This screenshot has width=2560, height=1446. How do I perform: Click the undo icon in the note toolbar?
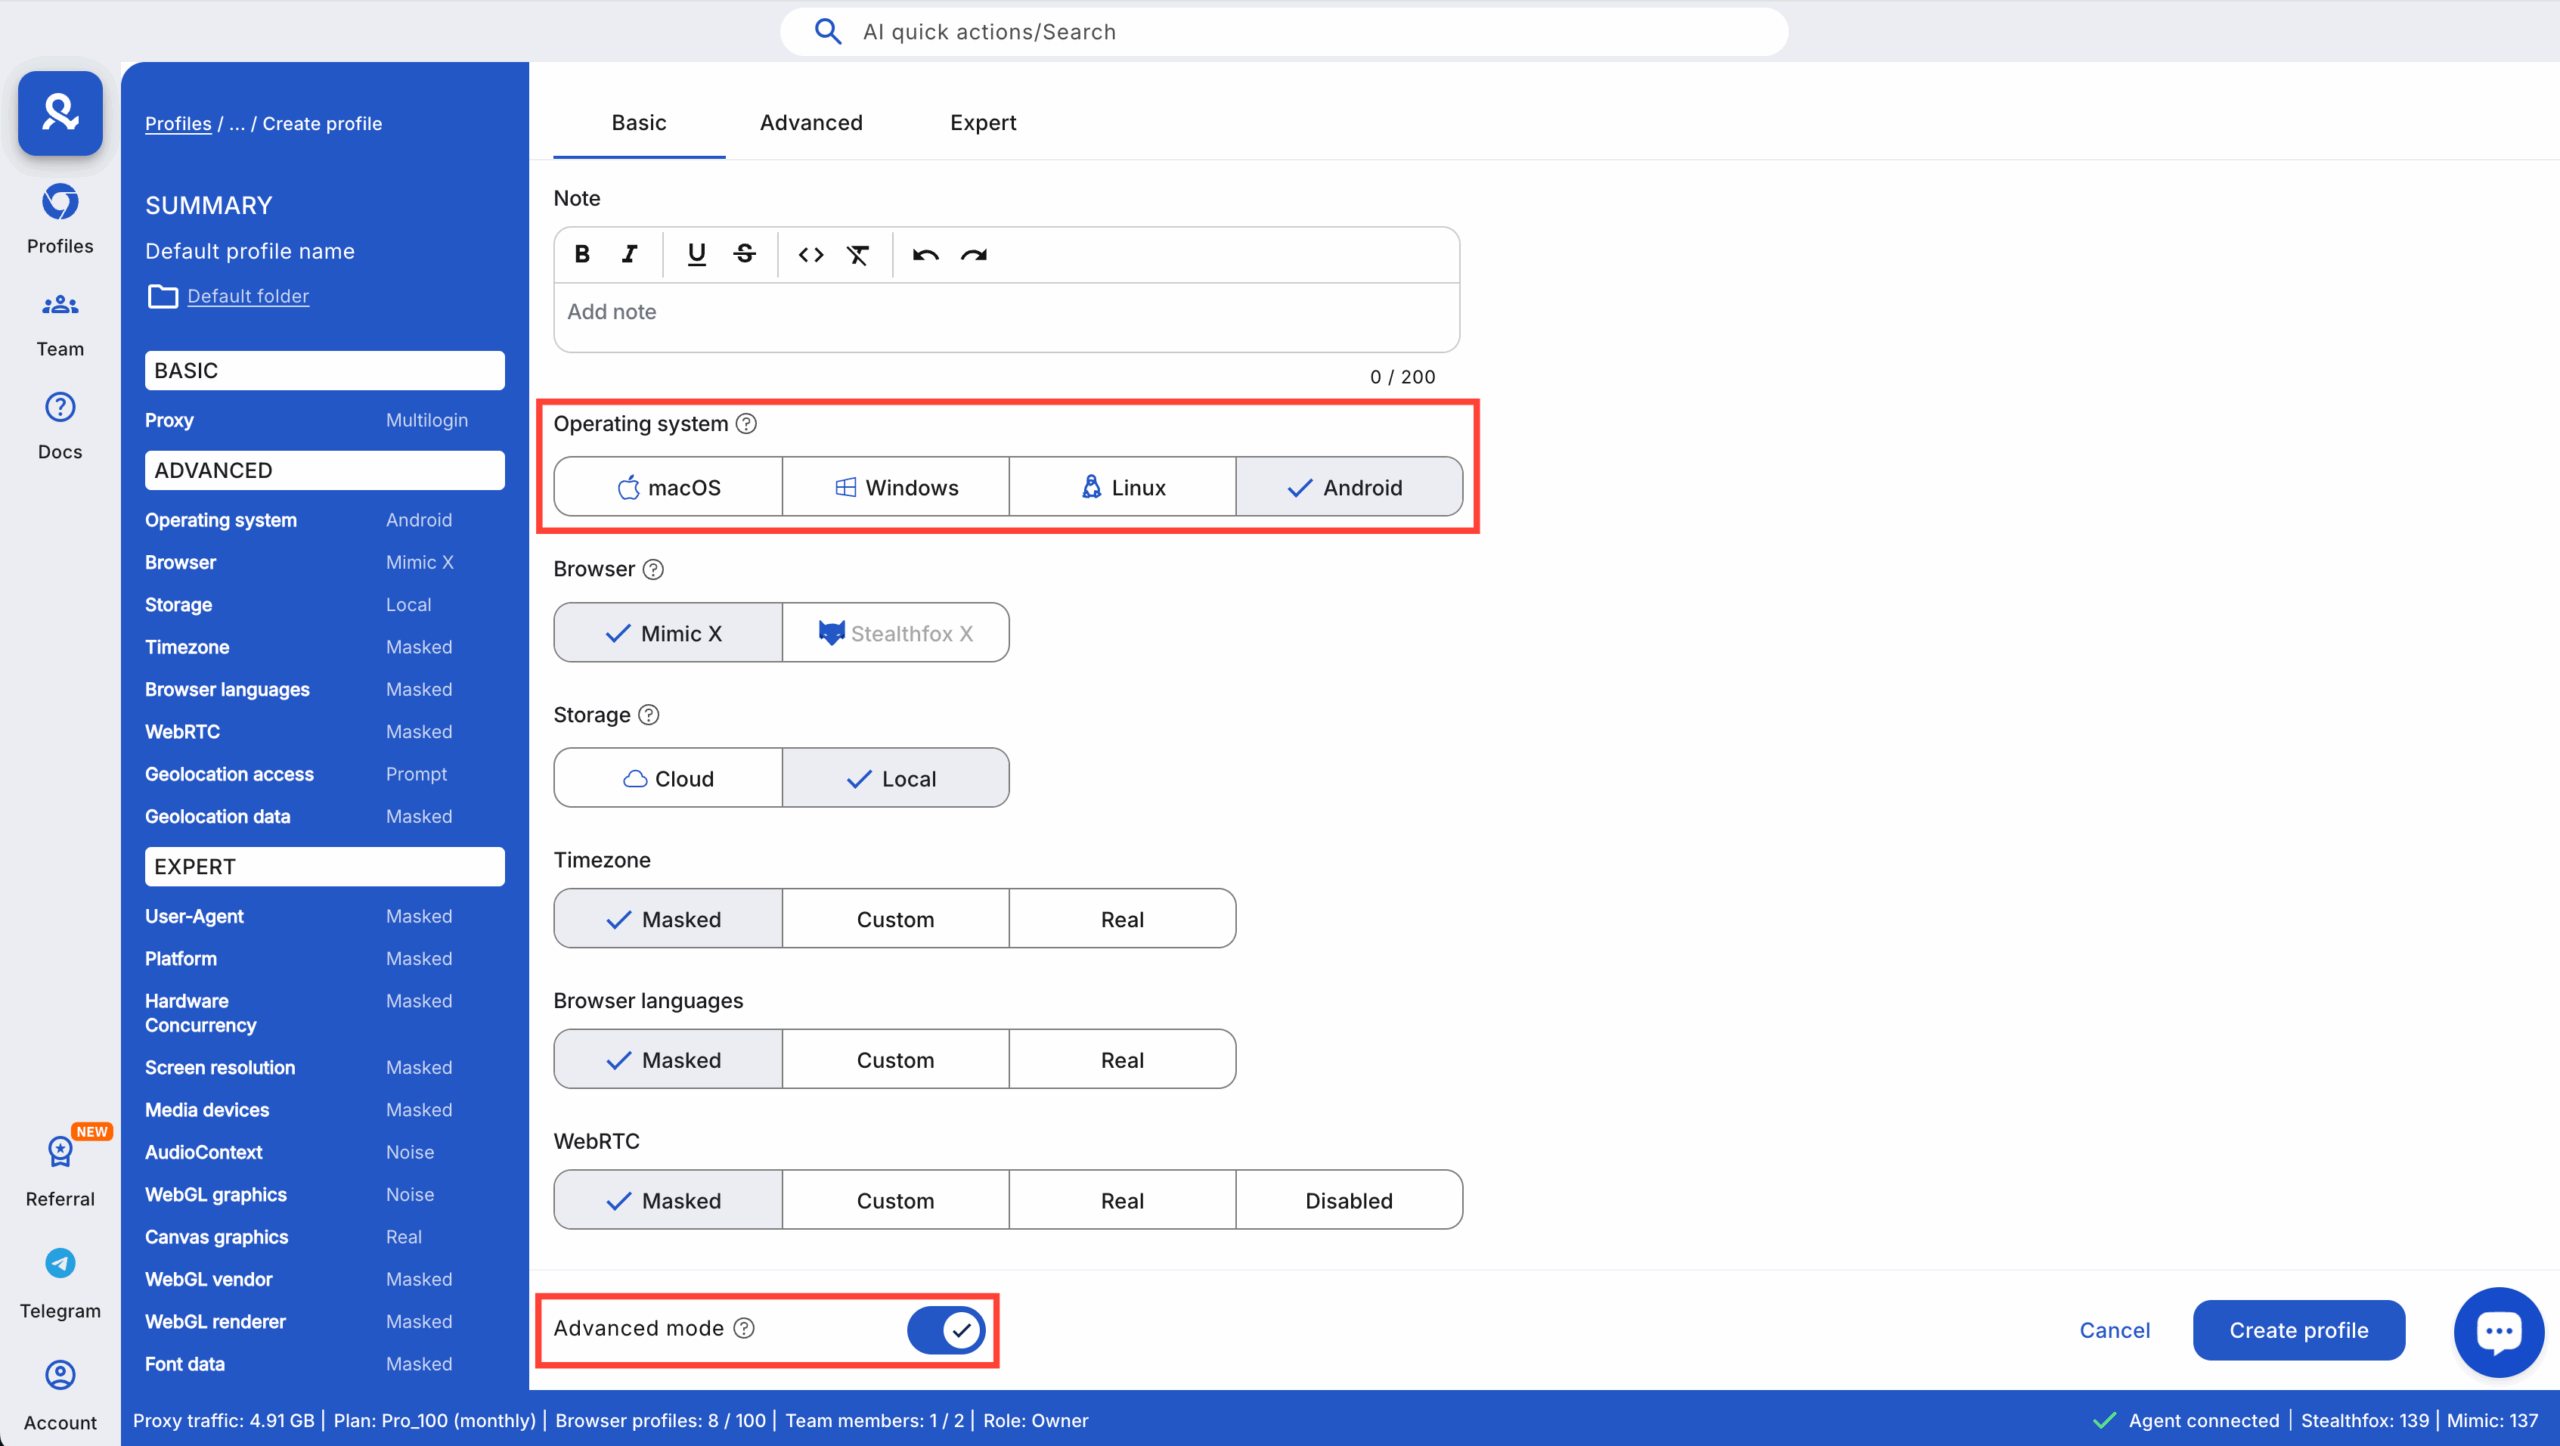click(x=925, y=254)
